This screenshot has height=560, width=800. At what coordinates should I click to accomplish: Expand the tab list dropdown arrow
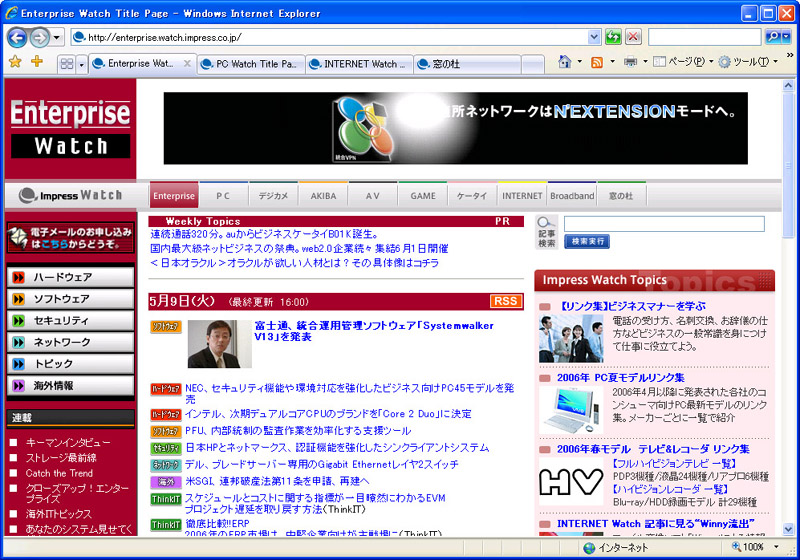click(x=81, y=64)
